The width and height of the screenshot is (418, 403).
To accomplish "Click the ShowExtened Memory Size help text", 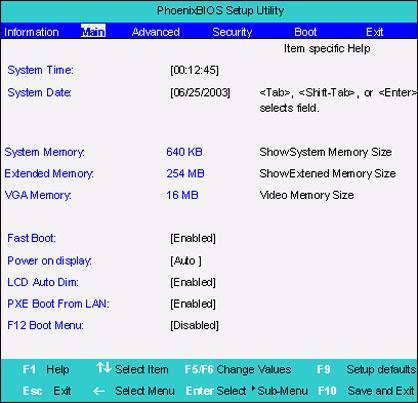I will (328, 174).
